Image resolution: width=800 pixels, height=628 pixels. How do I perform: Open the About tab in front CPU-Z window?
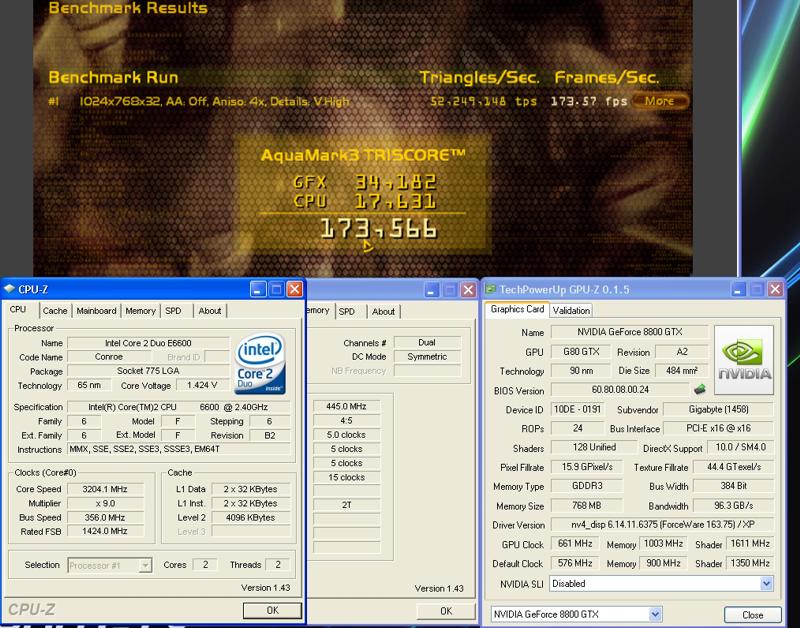click(210, 311)
